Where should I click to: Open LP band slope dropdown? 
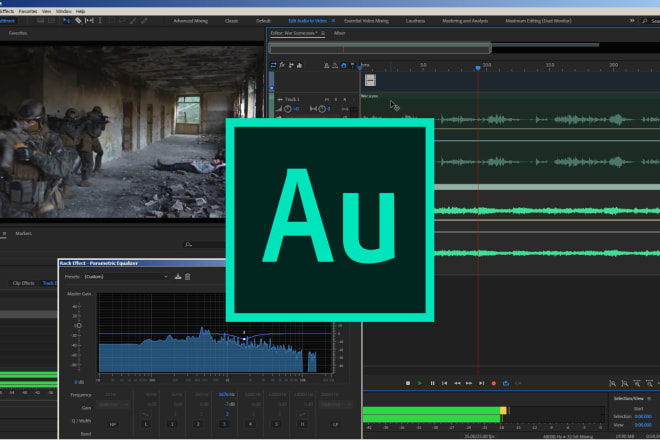click(335, 404)
